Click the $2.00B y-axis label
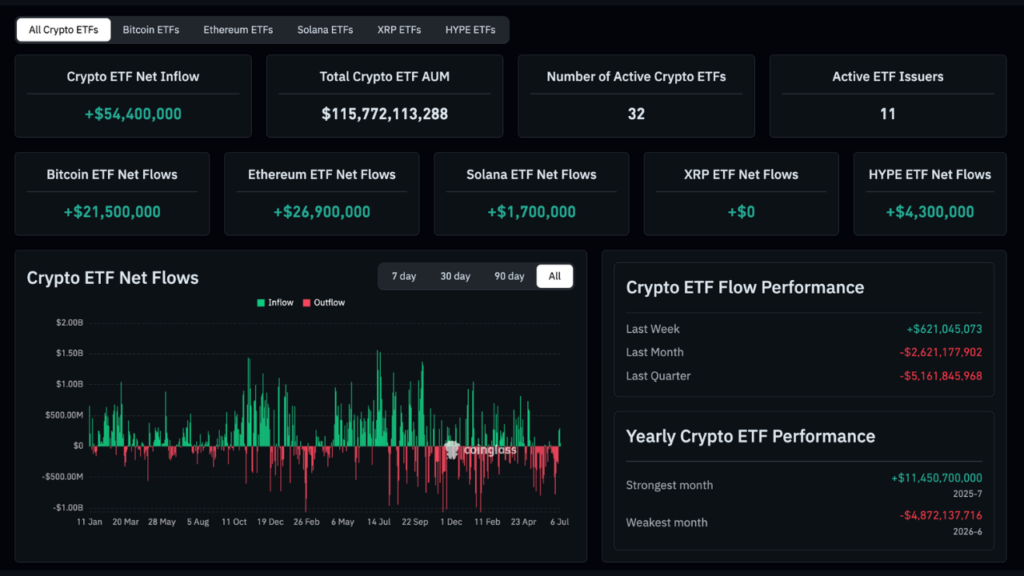1024x576 pixels. pos(70,323)
